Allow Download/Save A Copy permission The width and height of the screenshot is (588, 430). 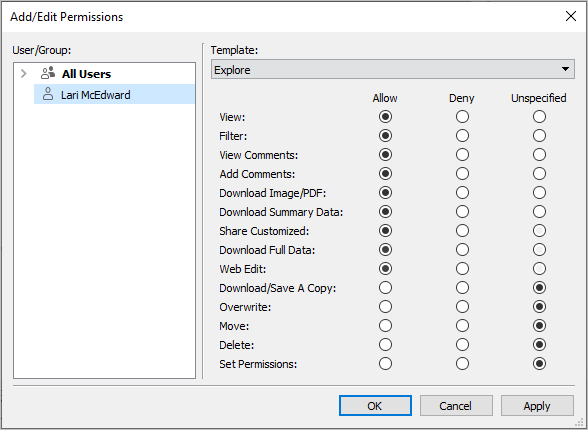click(385, 288)
